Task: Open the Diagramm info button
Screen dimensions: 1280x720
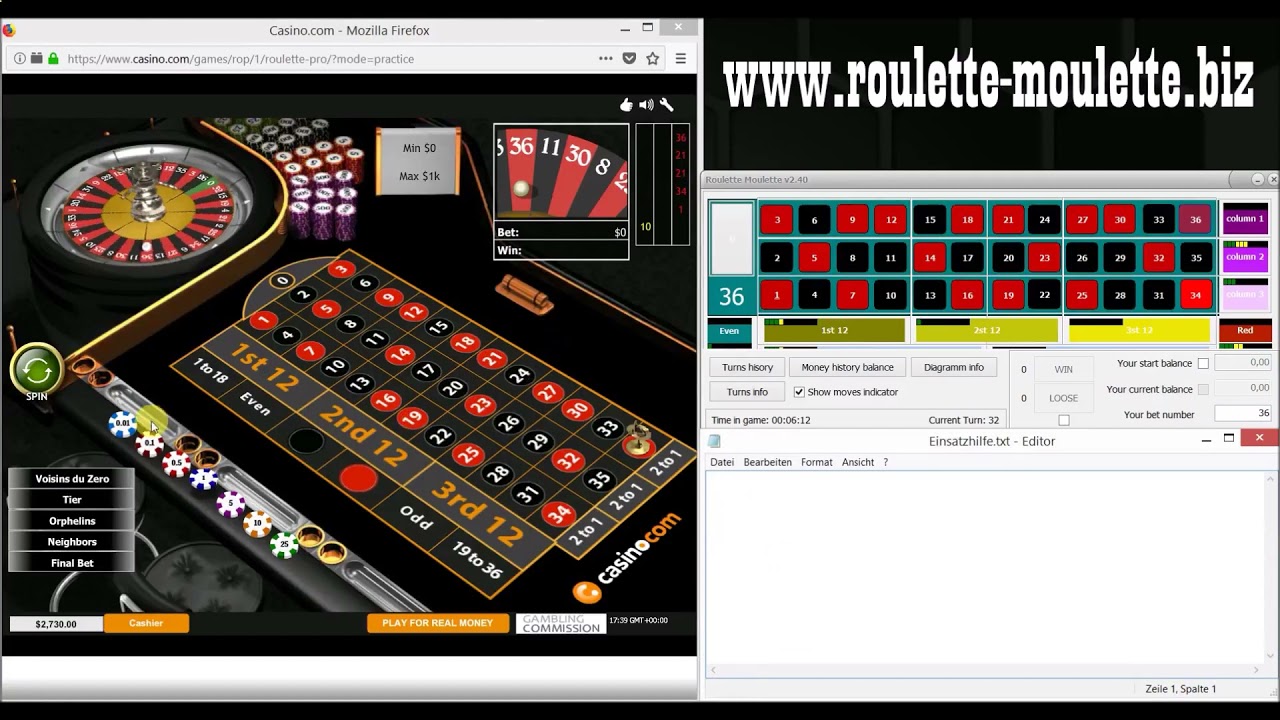Action: (x=953, y=367)
